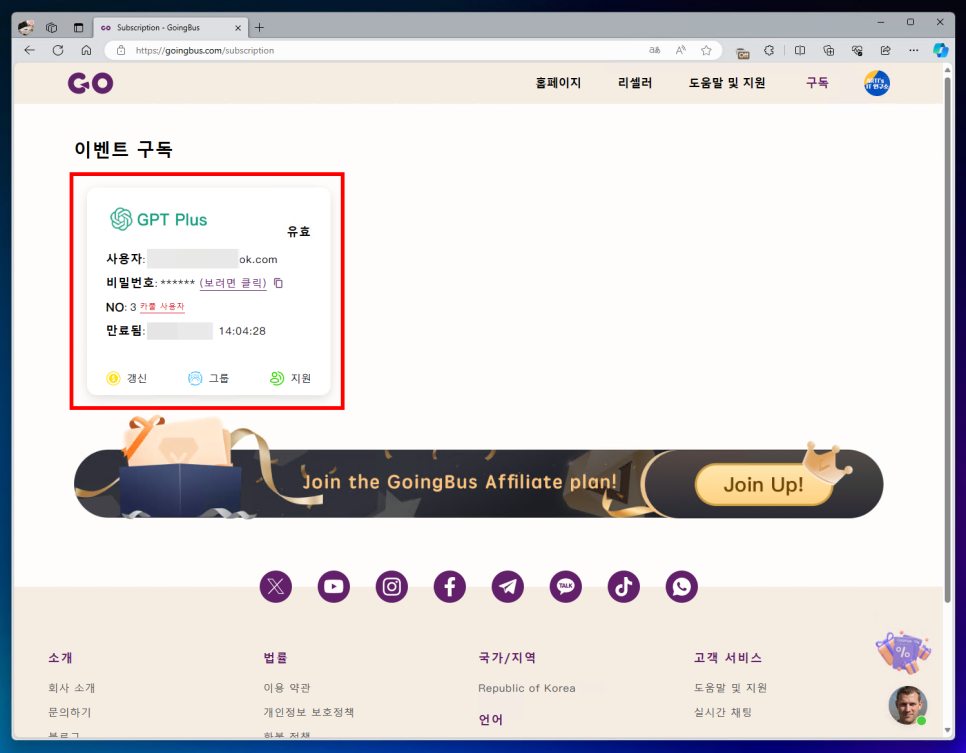Click the Join the GoingBus Affiliate banner

pyautogui.click(x=459, y=482)
